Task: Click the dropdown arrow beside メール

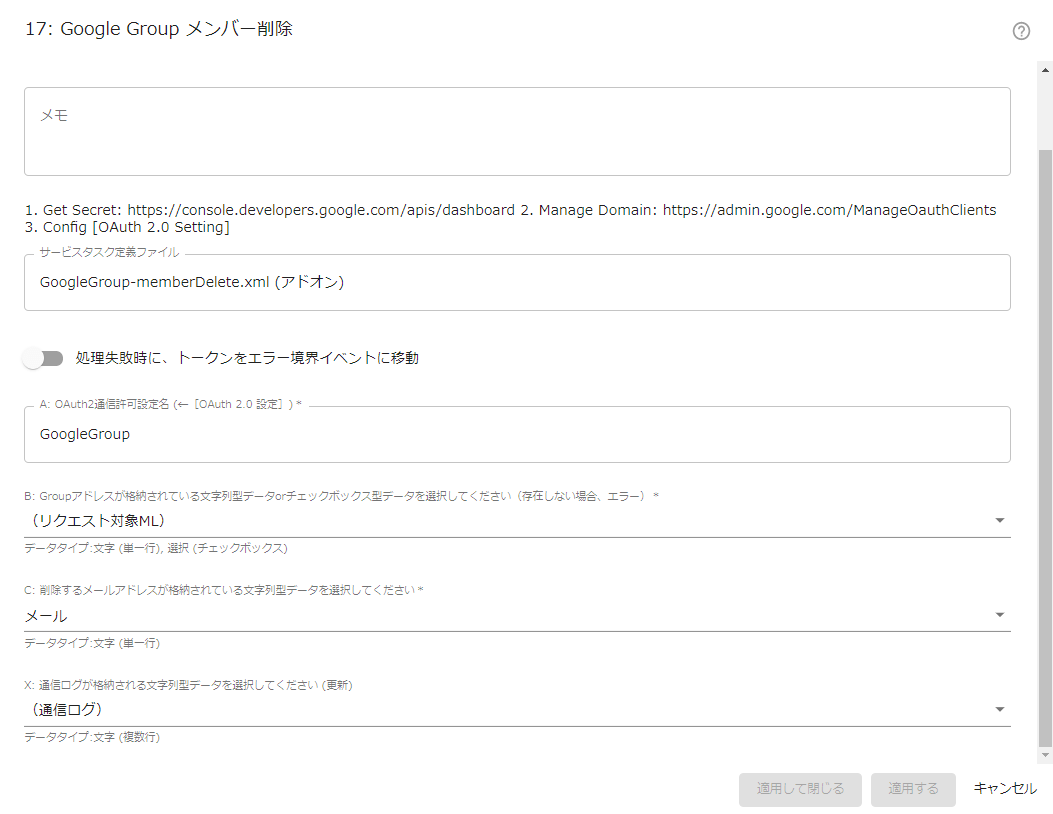Action: (999, 614)
